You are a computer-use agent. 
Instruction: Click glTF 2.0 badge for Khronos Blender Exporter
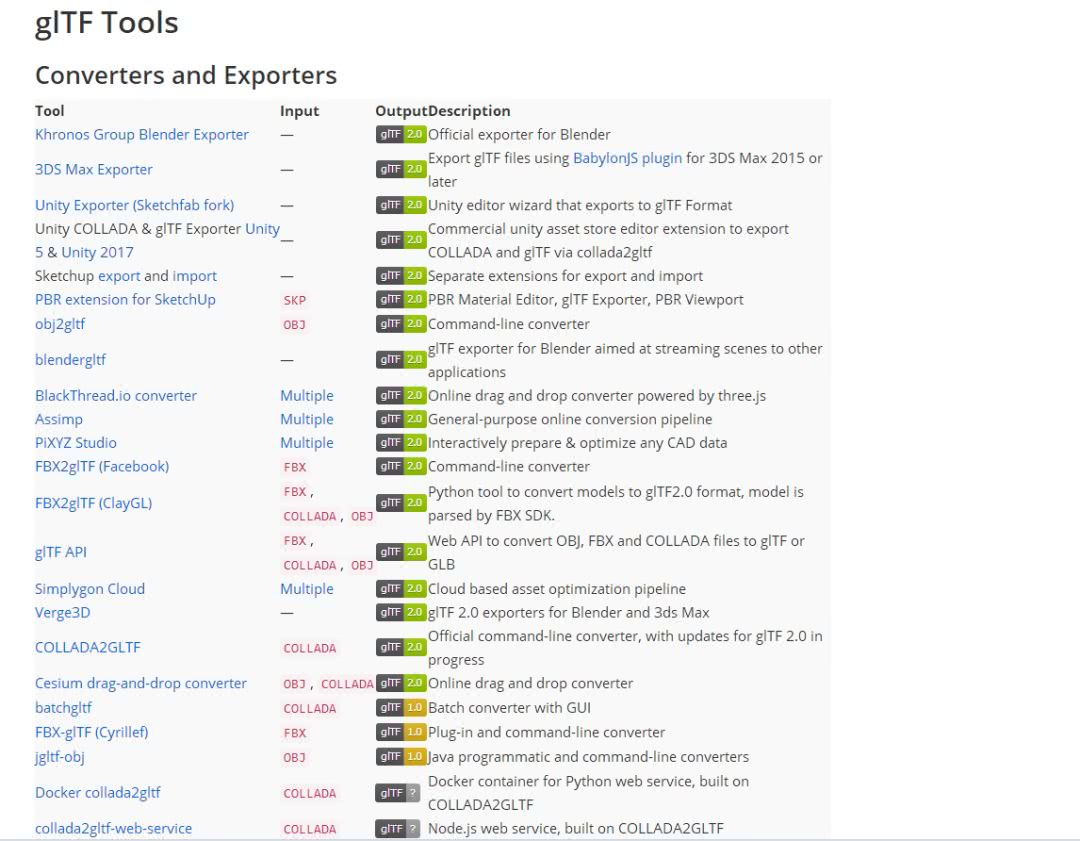[401, 134]
